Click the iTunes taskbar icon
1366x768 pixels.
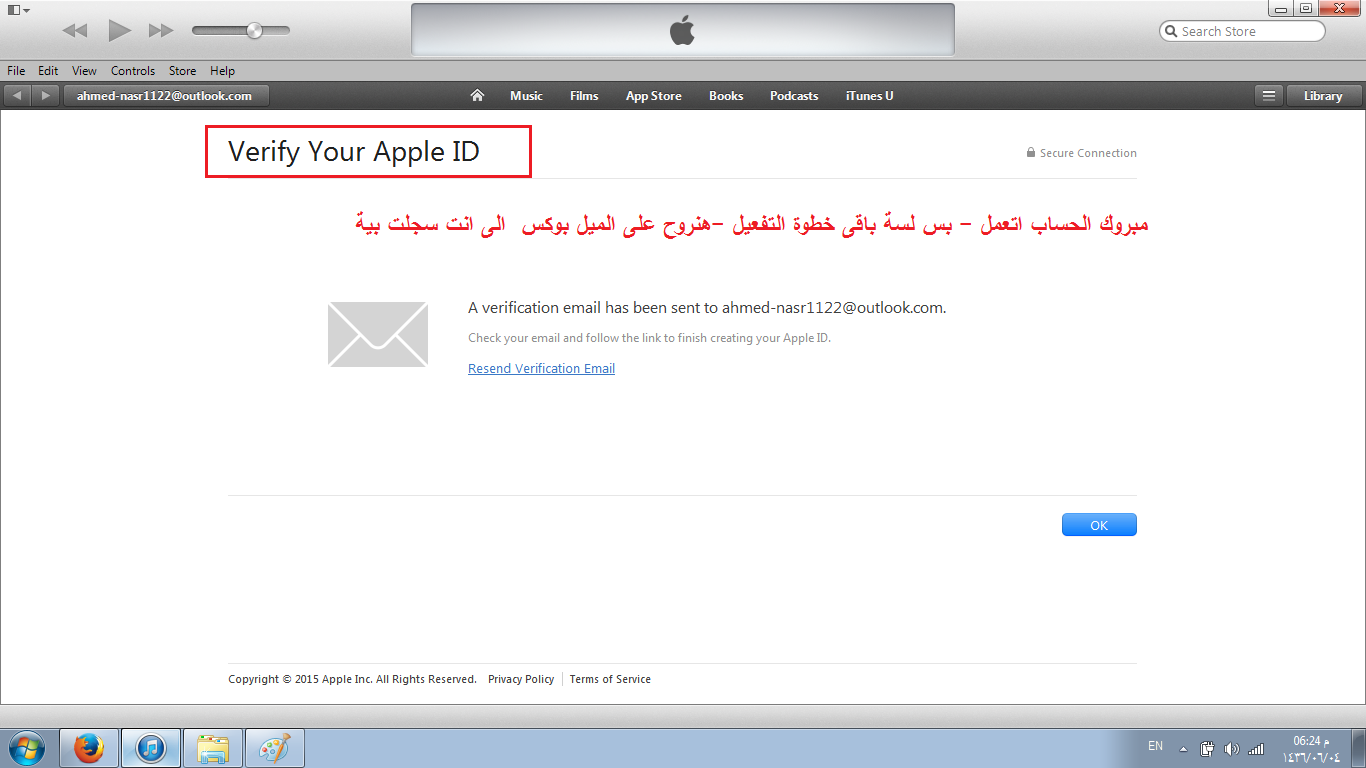tap(151, 748)
